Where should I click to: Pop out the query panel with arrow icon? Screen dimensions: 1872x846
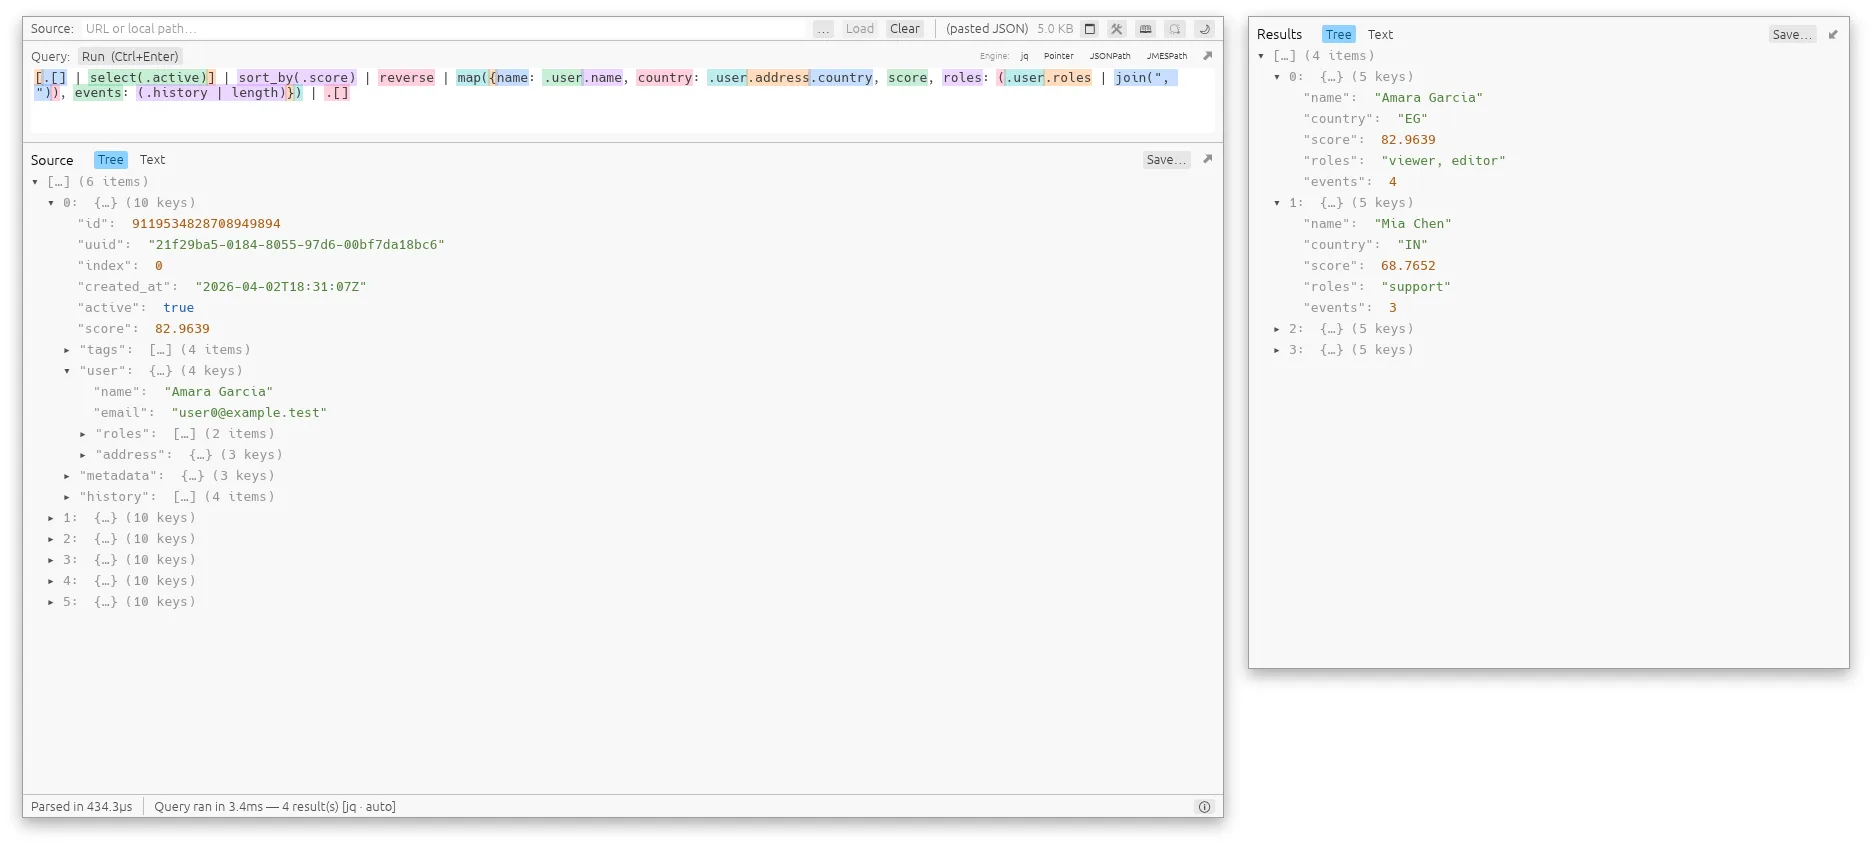tap(1207, 56)
